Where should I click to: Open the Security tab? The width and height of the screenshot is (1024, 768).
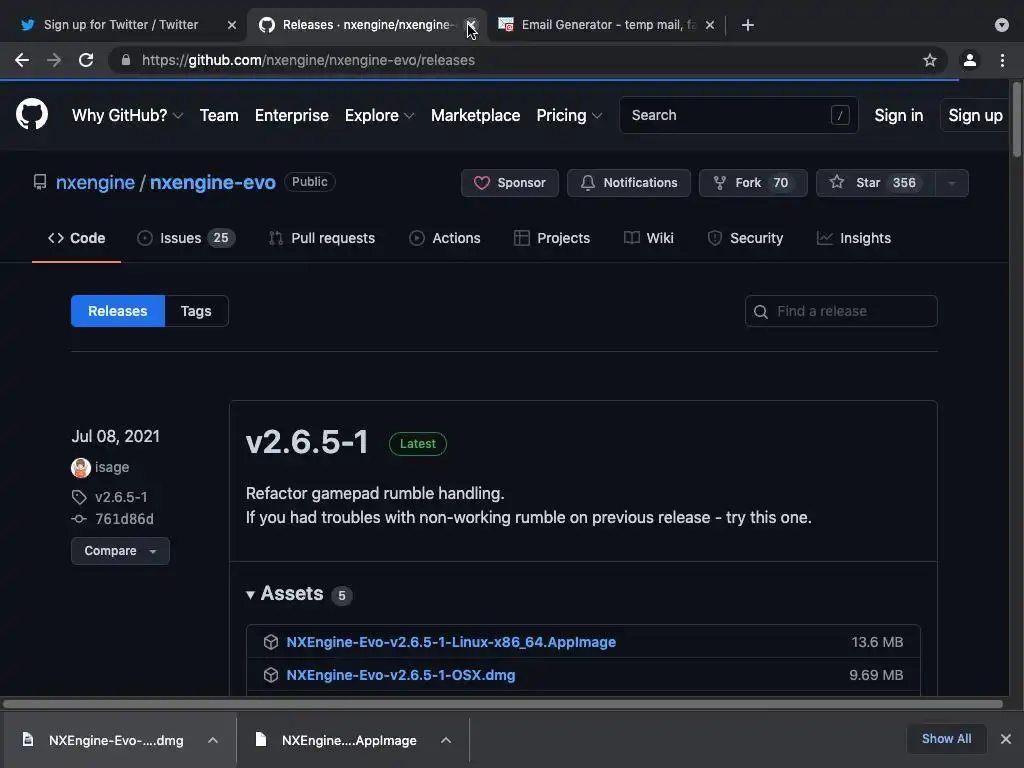tap(745, 238)
